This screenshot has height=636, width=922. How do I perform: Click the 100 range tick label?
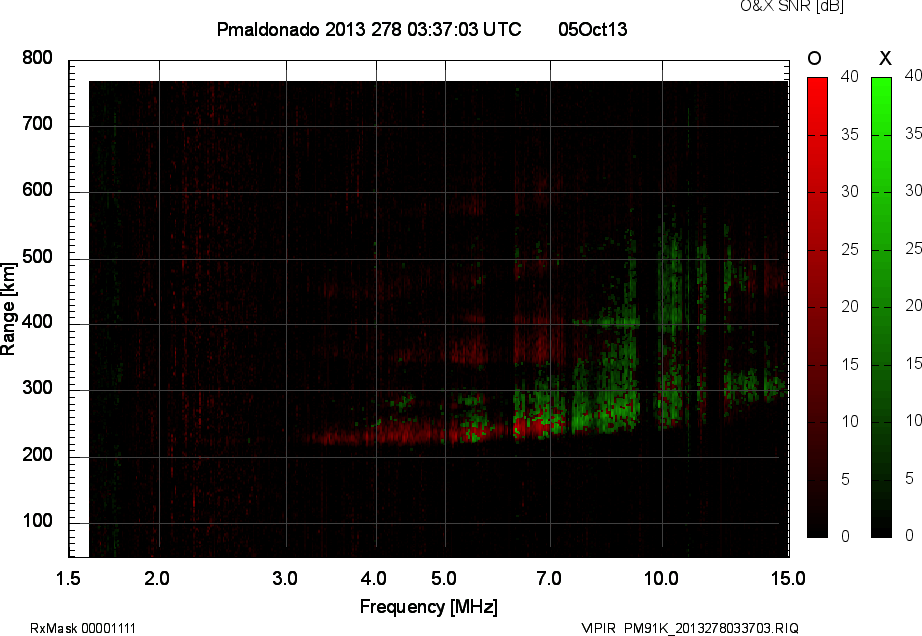coord(37,520)
